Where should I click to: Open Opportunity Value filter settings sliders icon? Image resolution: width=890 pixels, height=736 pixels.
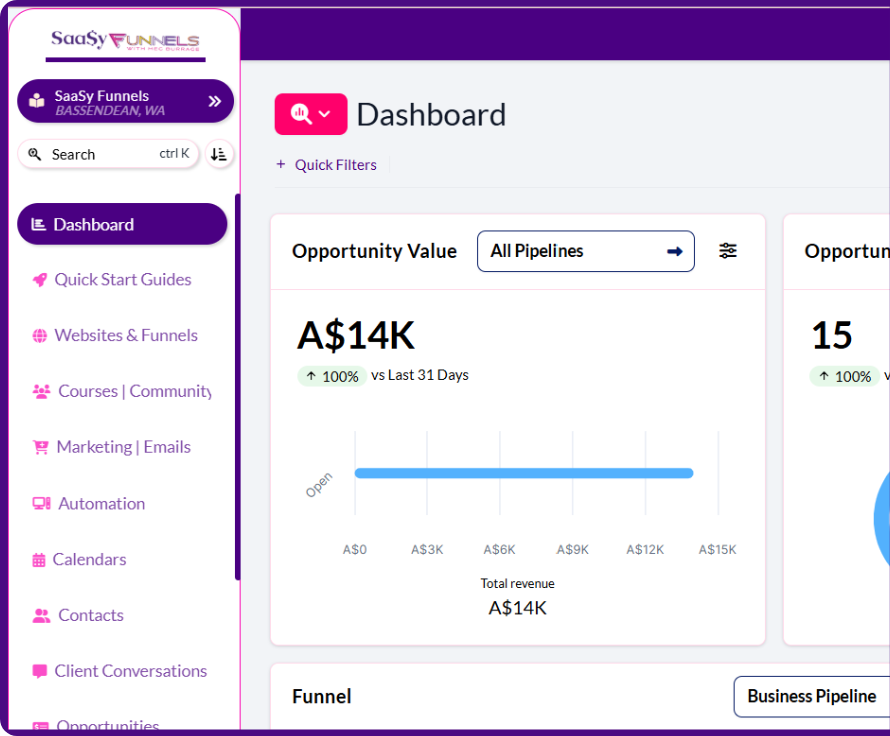[x=728, y=251]
